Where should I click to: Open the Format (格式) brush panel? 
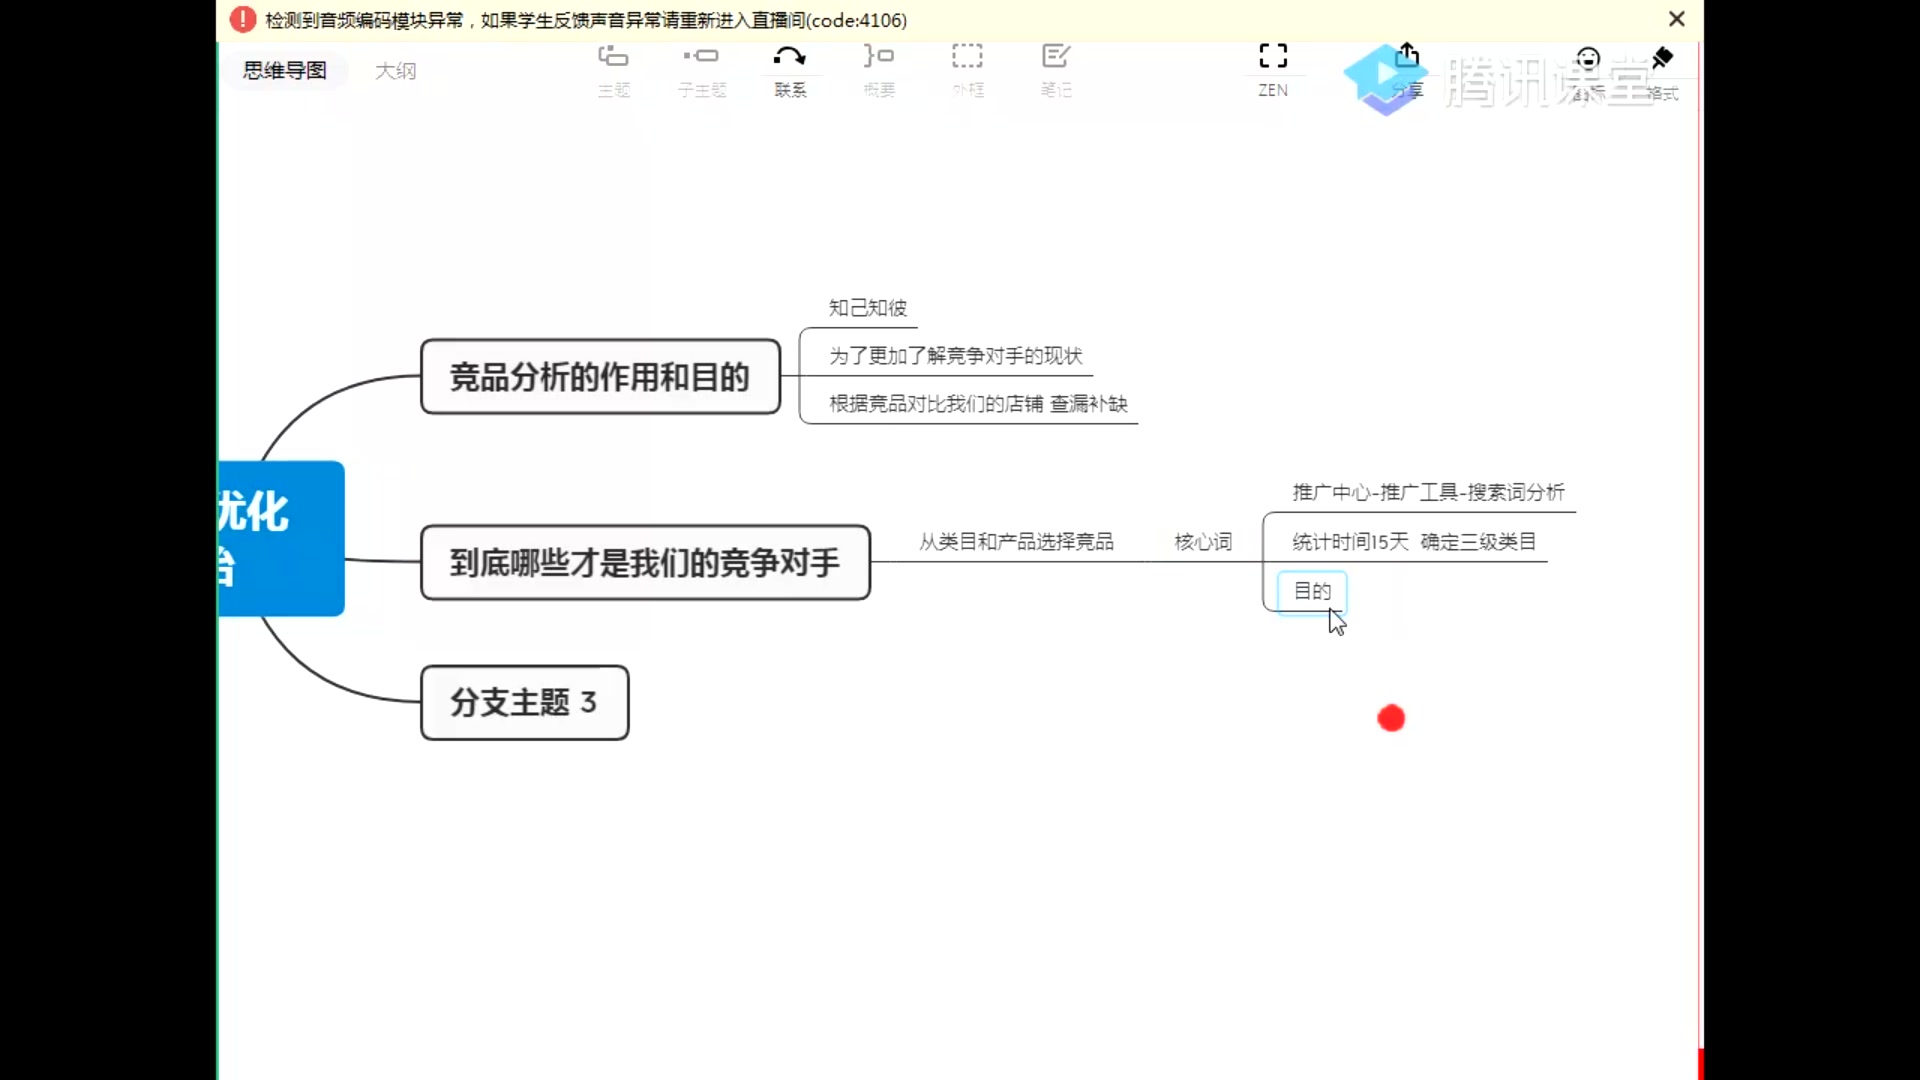click(x=1662, y=59)
